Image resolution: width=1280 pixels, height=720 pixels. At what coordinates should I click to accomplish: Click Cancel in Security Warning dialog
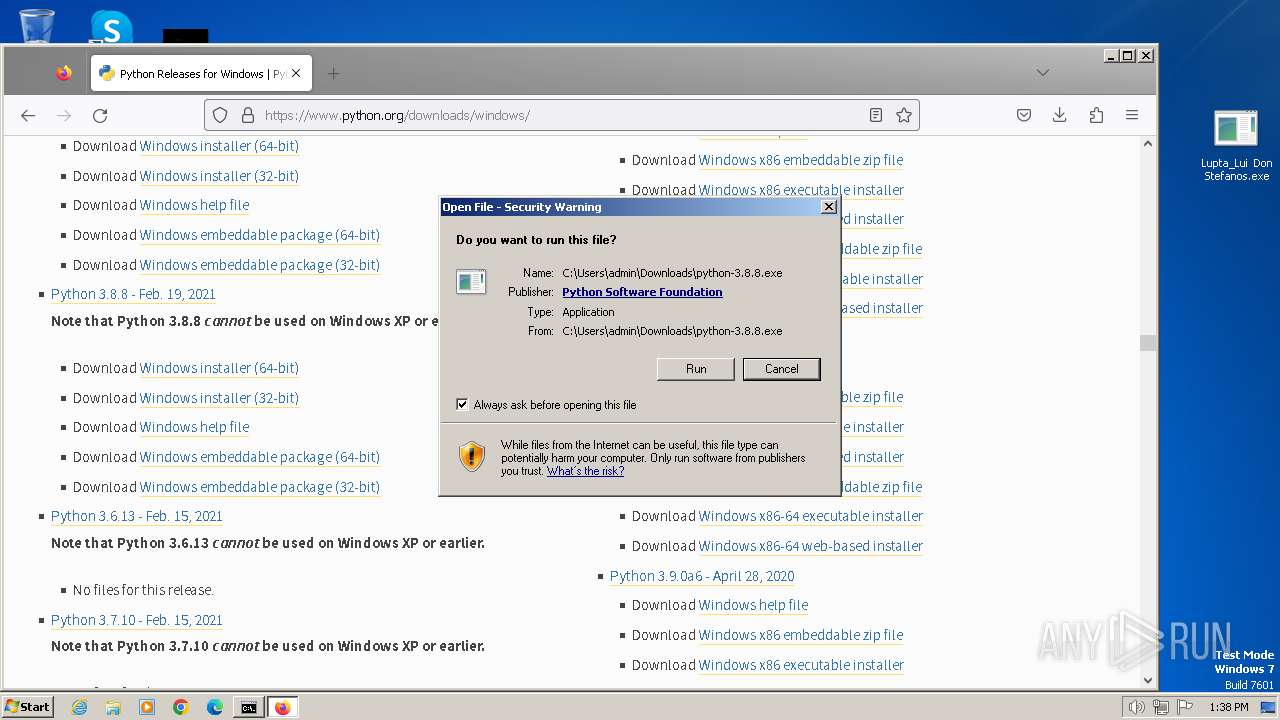click(x=781, y=369)
